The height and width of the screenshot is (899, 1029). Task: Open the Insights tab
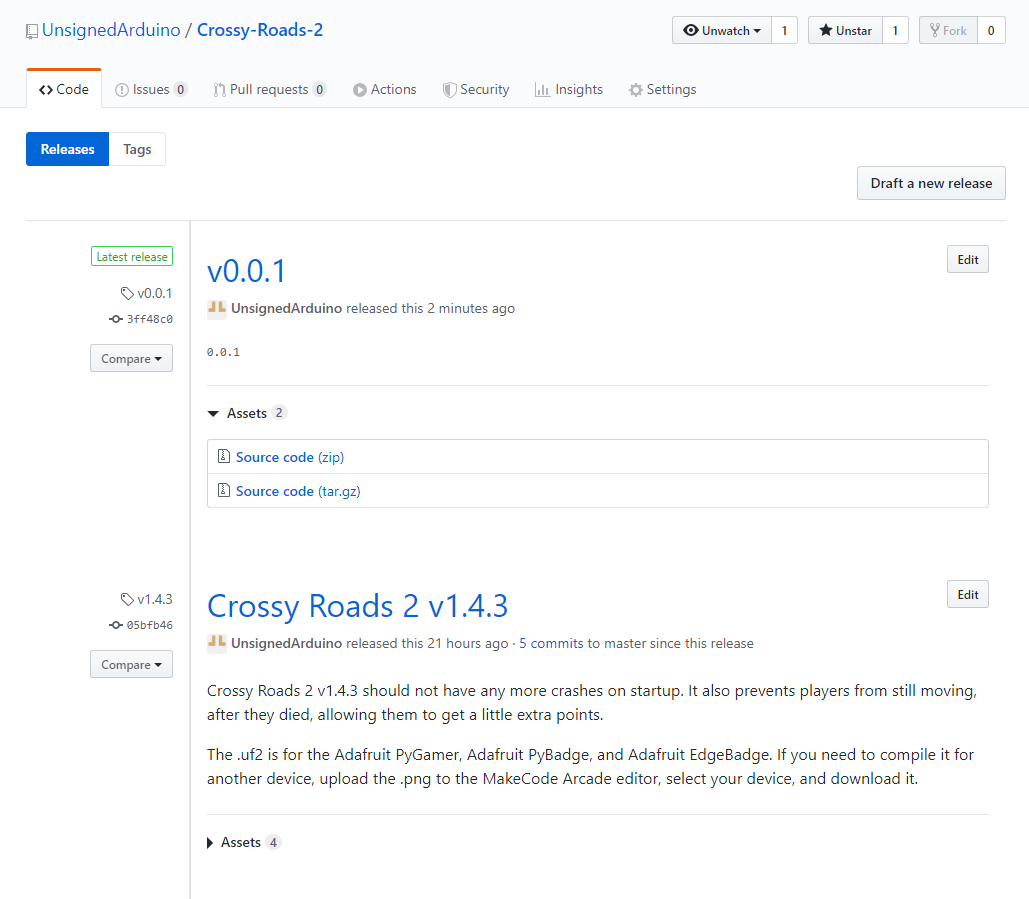pyautogui.click(x=568, y=89)
